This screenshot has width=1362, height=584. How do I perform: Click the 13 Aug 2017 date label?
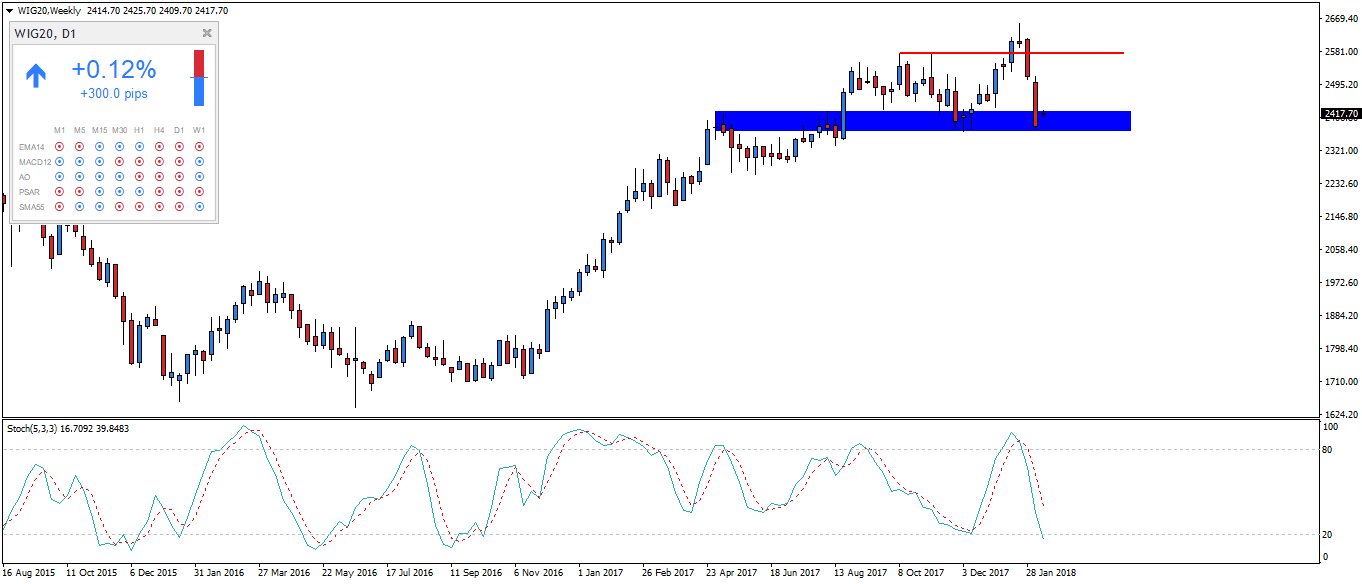point(861,573)
